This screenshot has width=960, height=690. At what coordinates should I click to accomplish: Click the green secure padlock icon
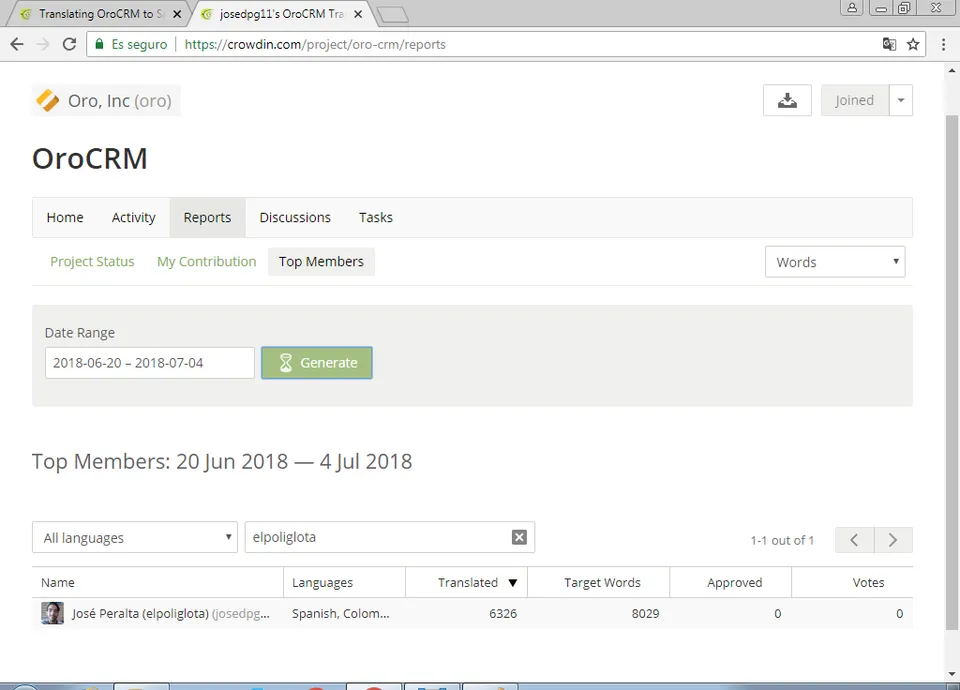pyautogui.click(x=99, y=44)
